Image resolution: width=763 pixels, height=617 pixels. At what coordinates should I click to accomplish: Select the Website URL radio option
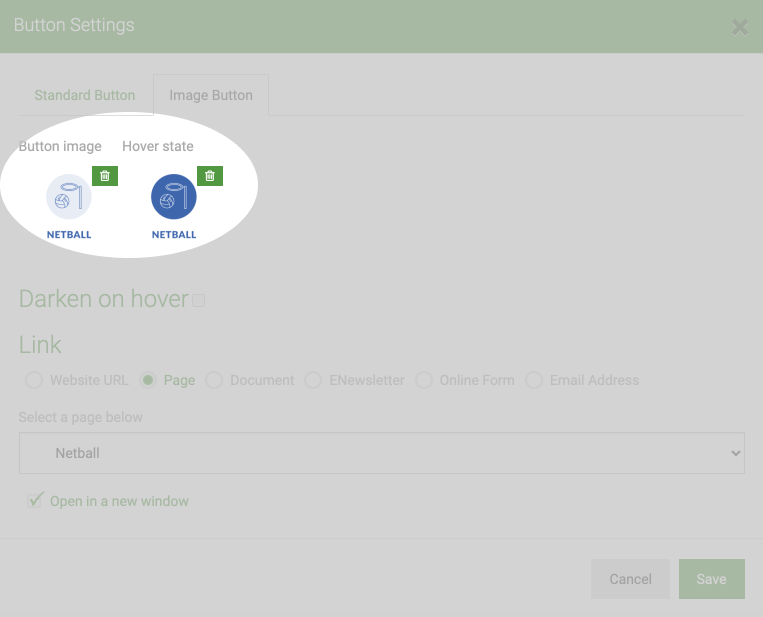(x=34, y=380)
